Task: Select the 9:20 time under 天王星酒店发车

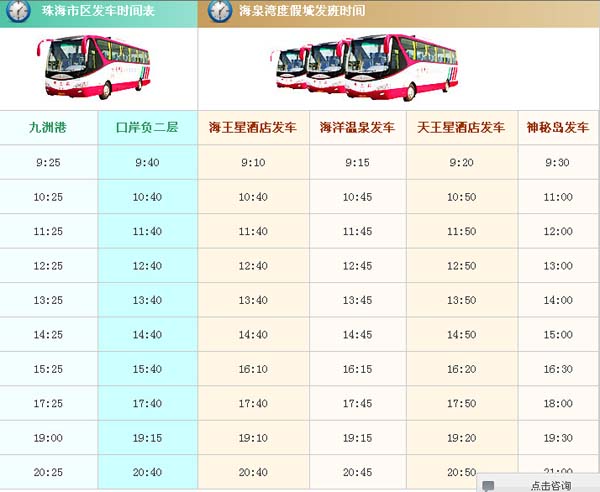Action: point(461,163)
